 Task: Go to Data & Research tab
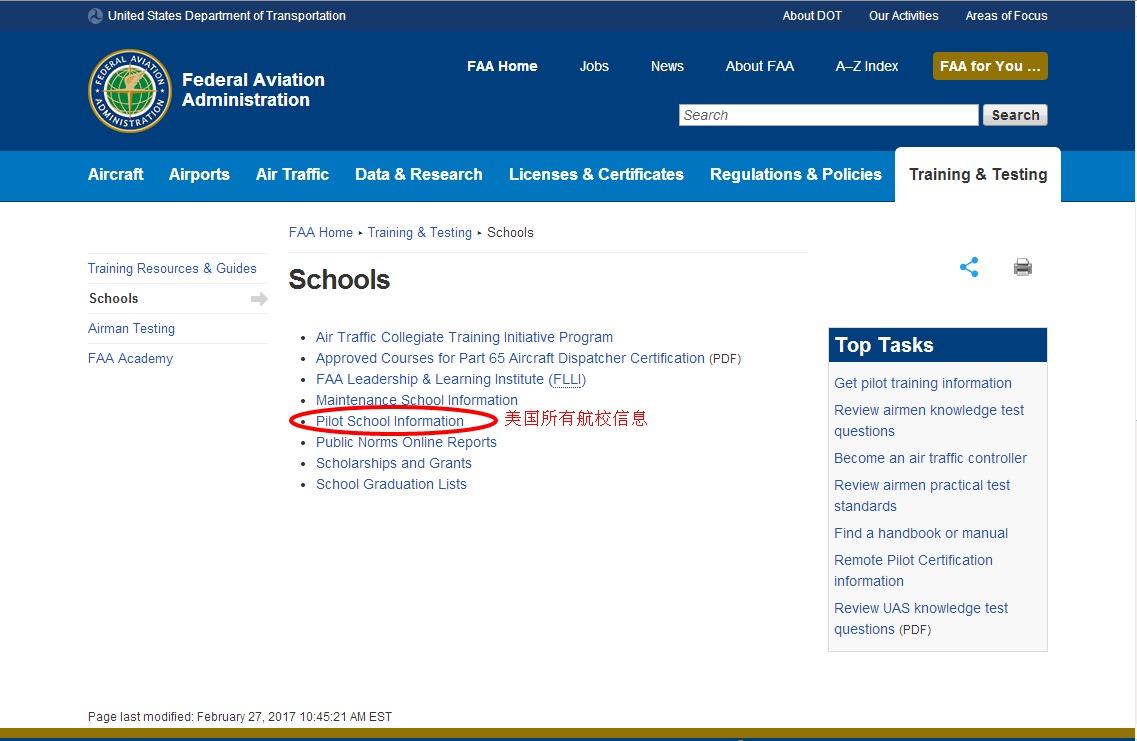[x=418, y=174]
